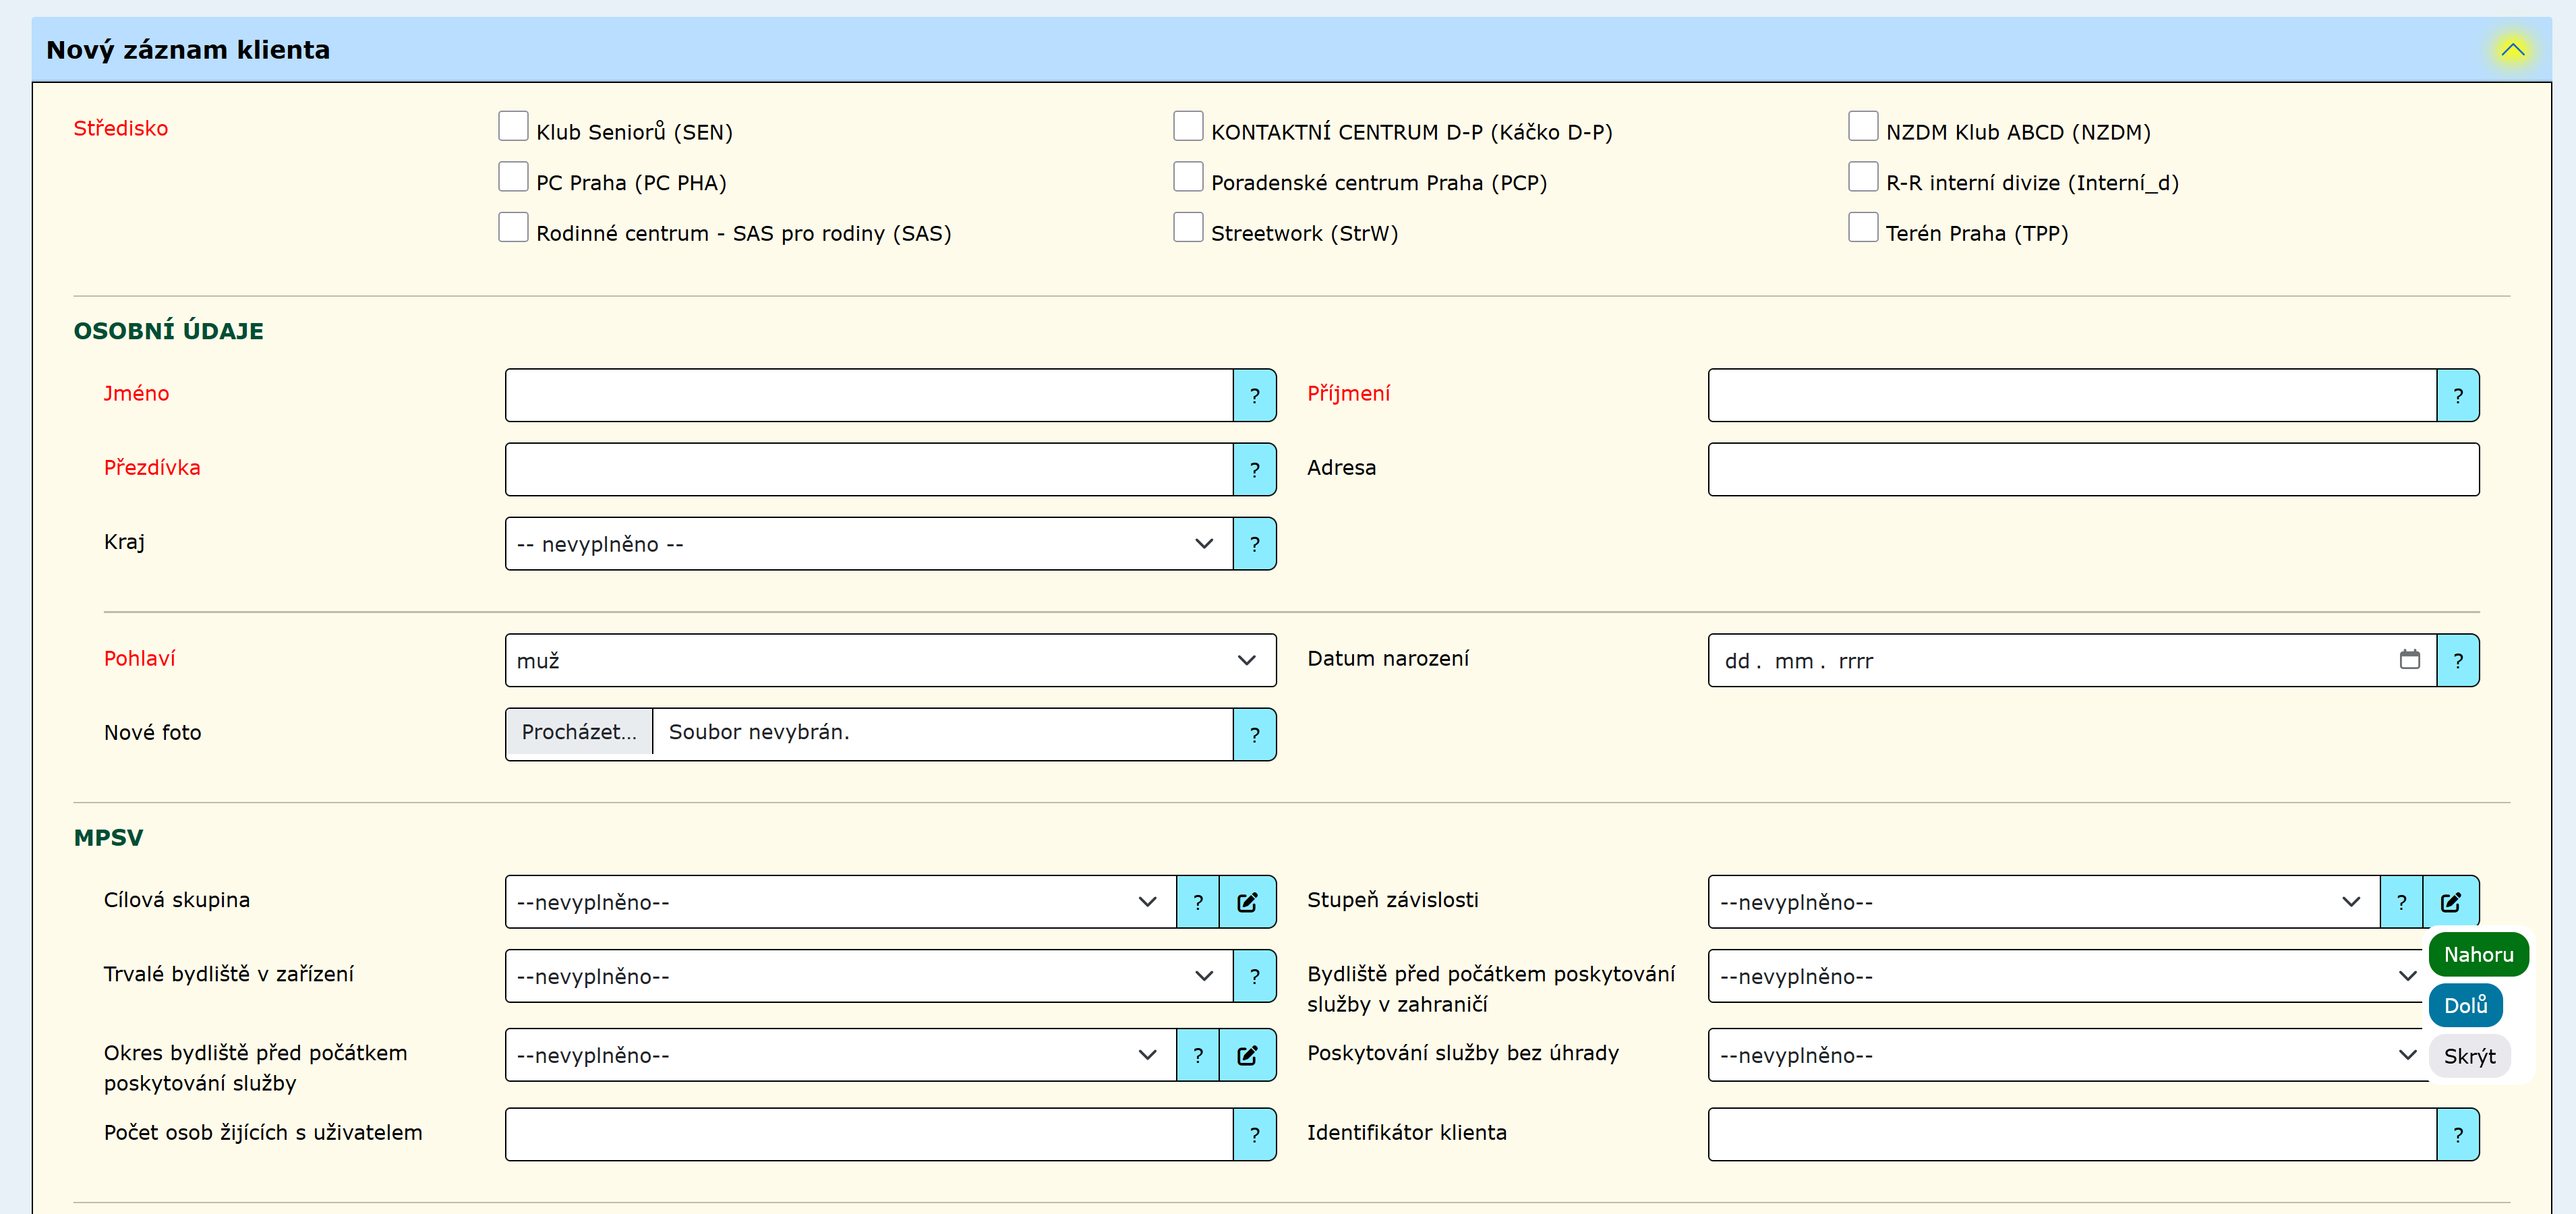The image size is (2576, 1214).
Task: Open edit icon for Cílová skupina
Action: click(1247, 902)
